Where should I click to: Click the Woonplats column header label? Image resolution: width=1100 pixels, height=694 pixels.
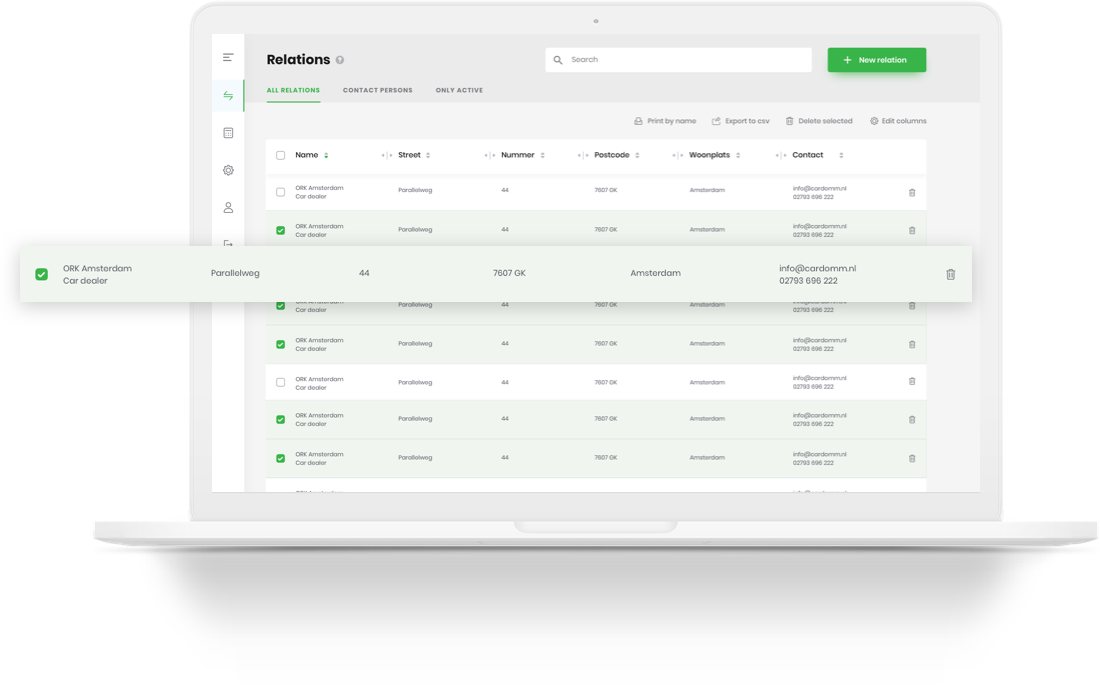(x=709, y=155)
